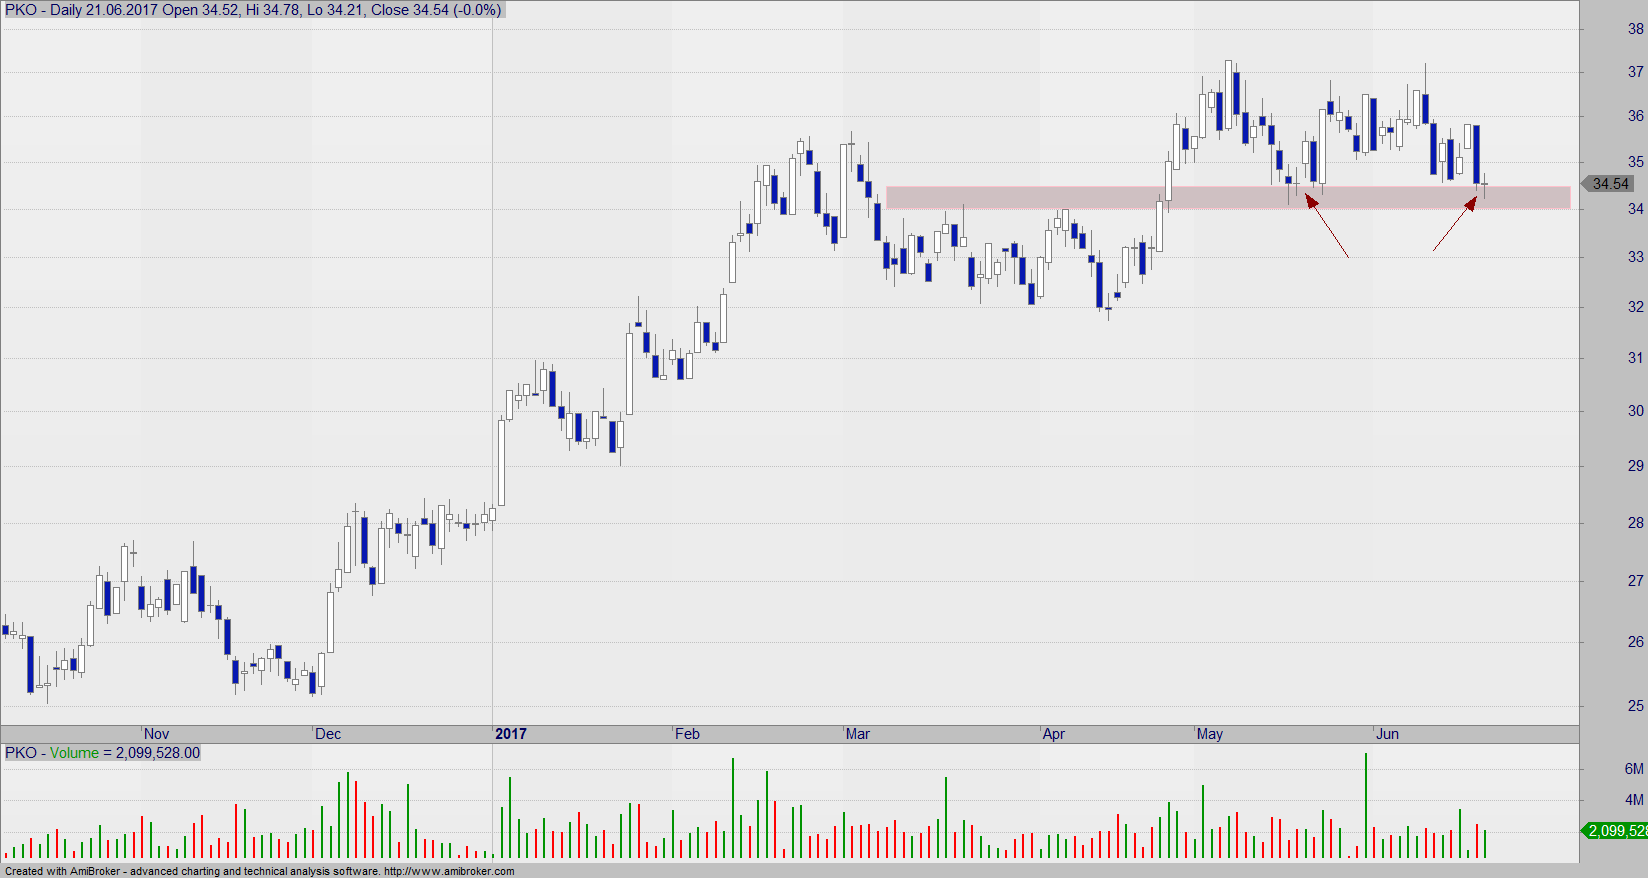This screenshot has width=1648, height=878.
Task: Click the 32 price axis label
Action: tap(1635, 307)
